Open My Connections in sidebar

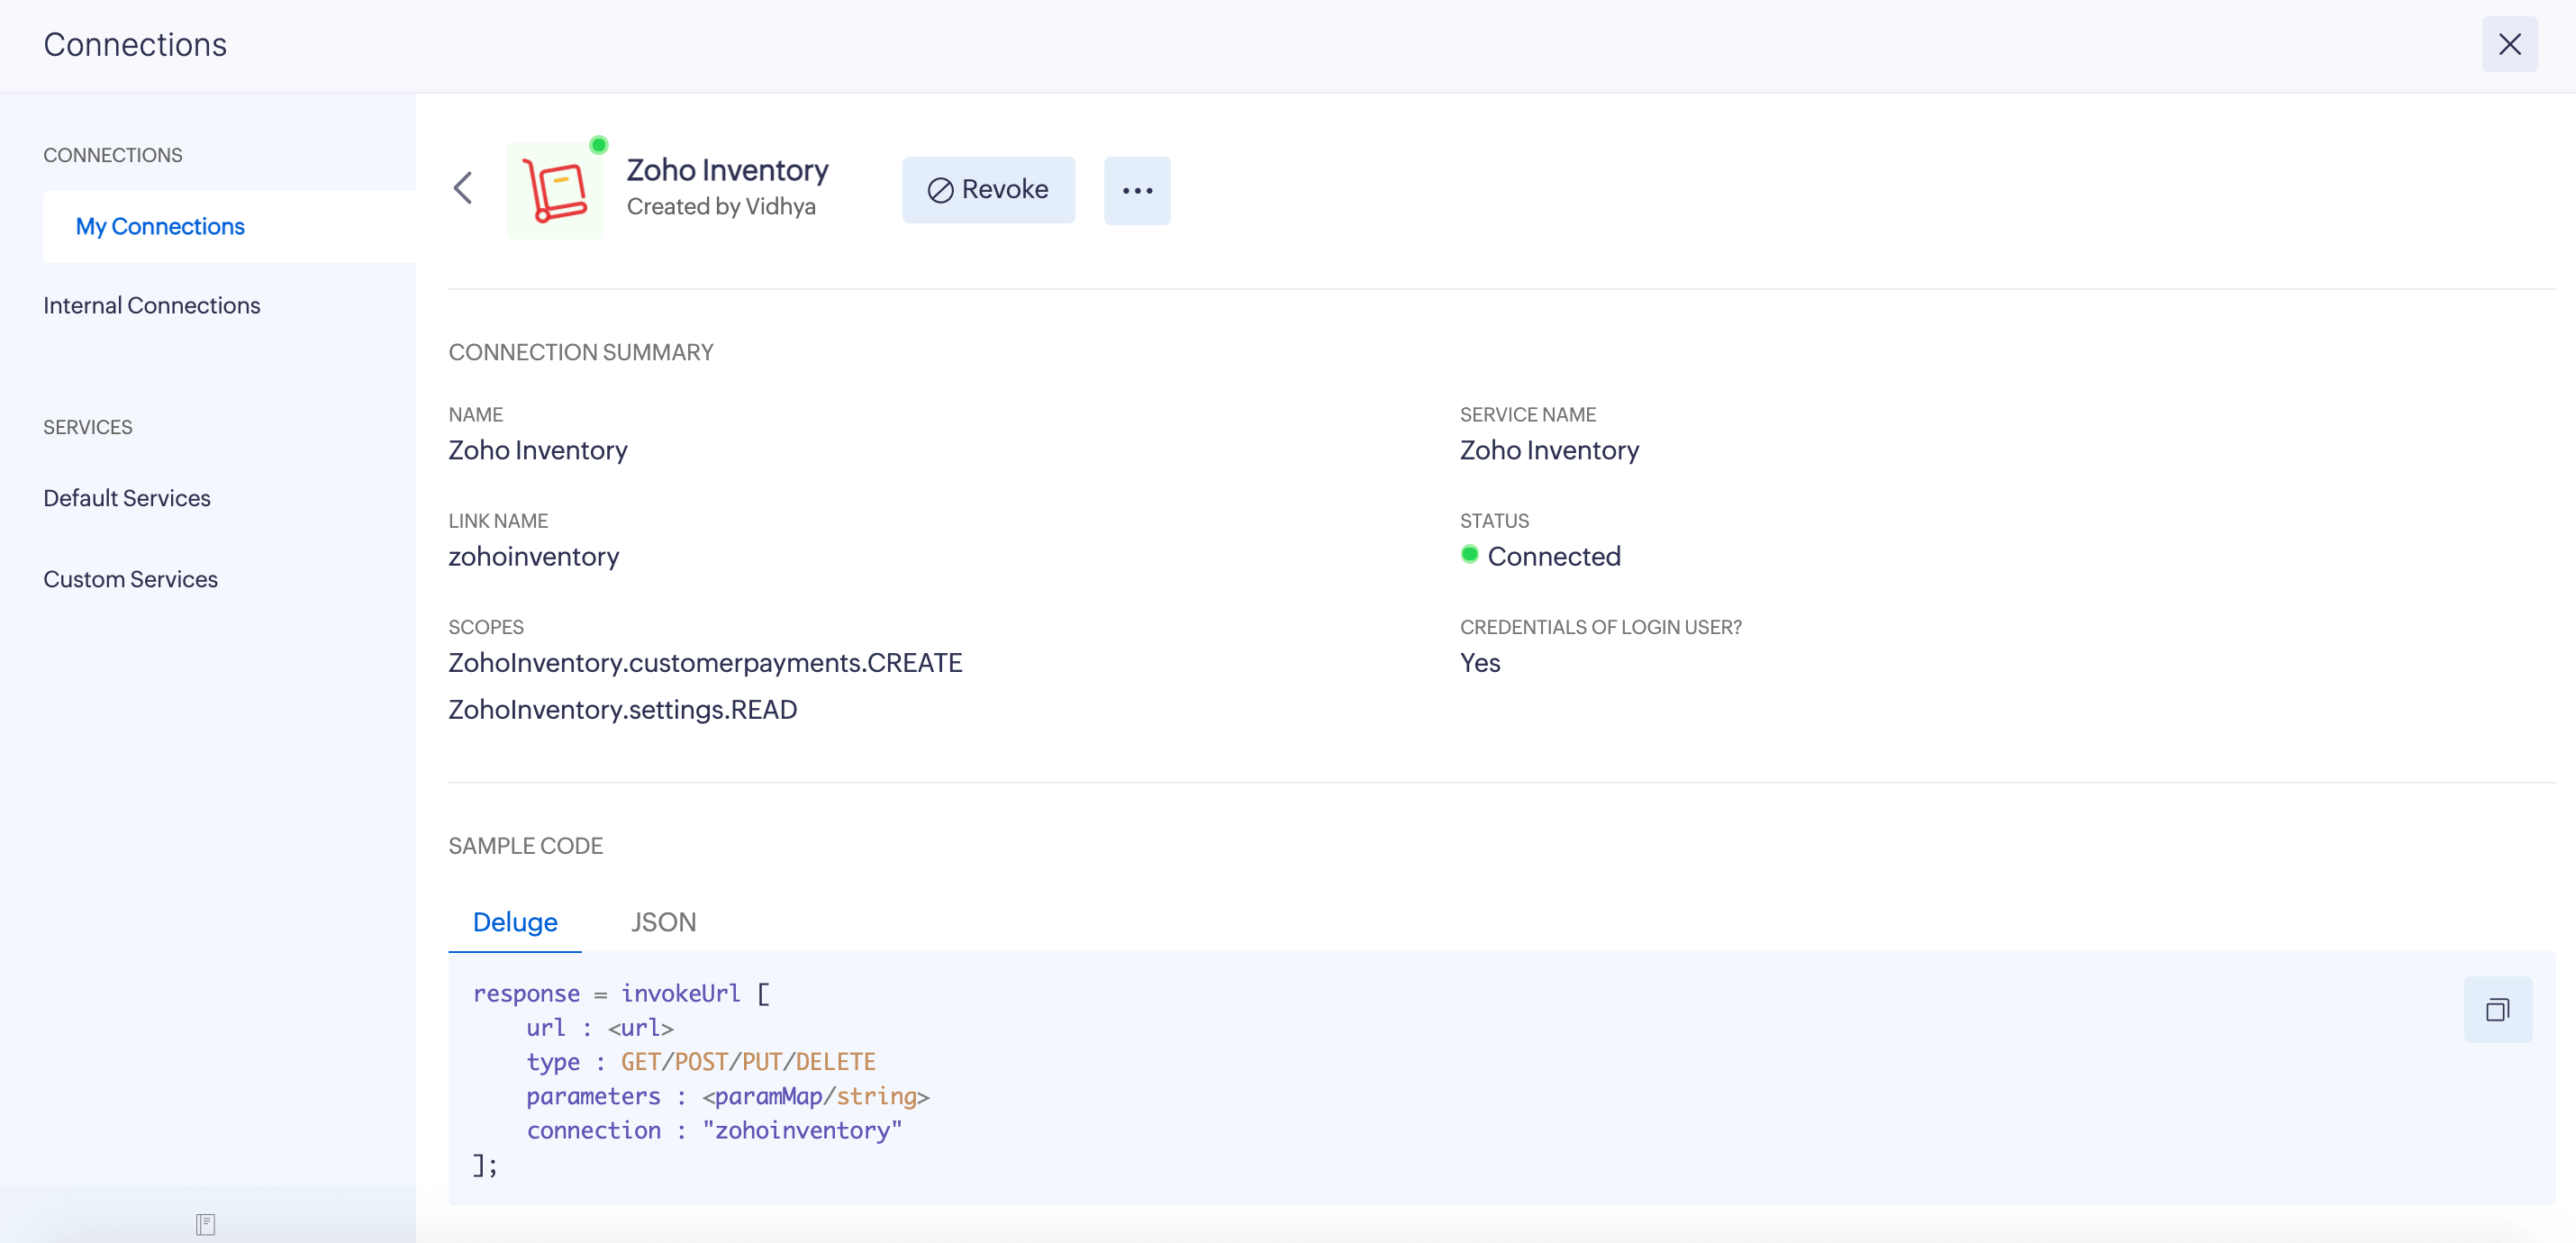[x=160, y=226]
